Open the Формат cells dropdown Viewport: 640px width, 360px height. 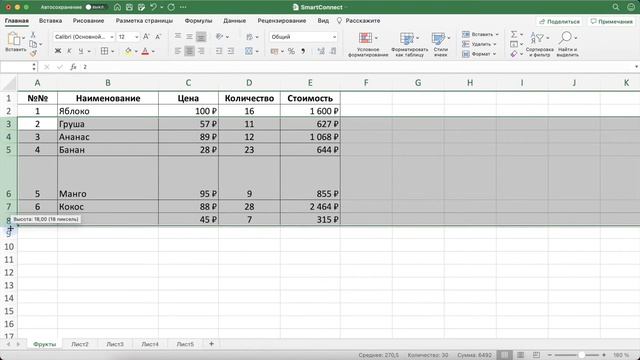tap(479, 54)
